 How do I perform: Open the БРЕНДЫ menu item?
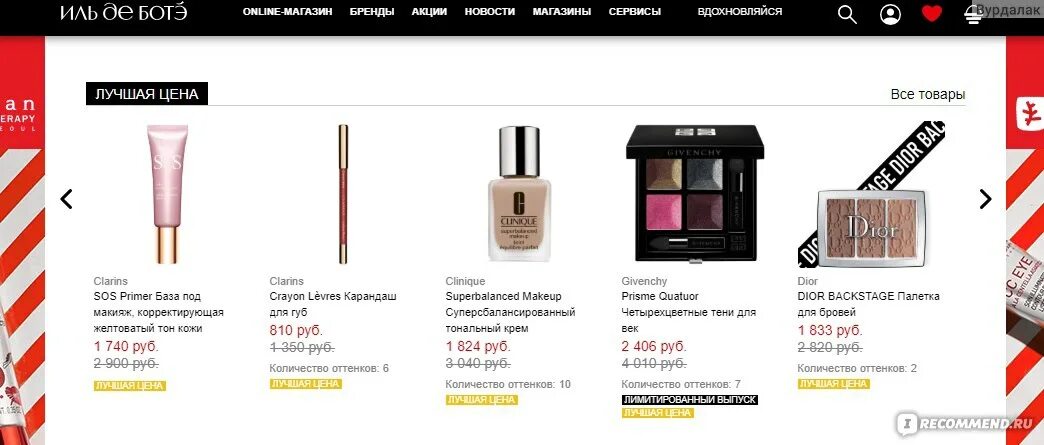point(372,11)
